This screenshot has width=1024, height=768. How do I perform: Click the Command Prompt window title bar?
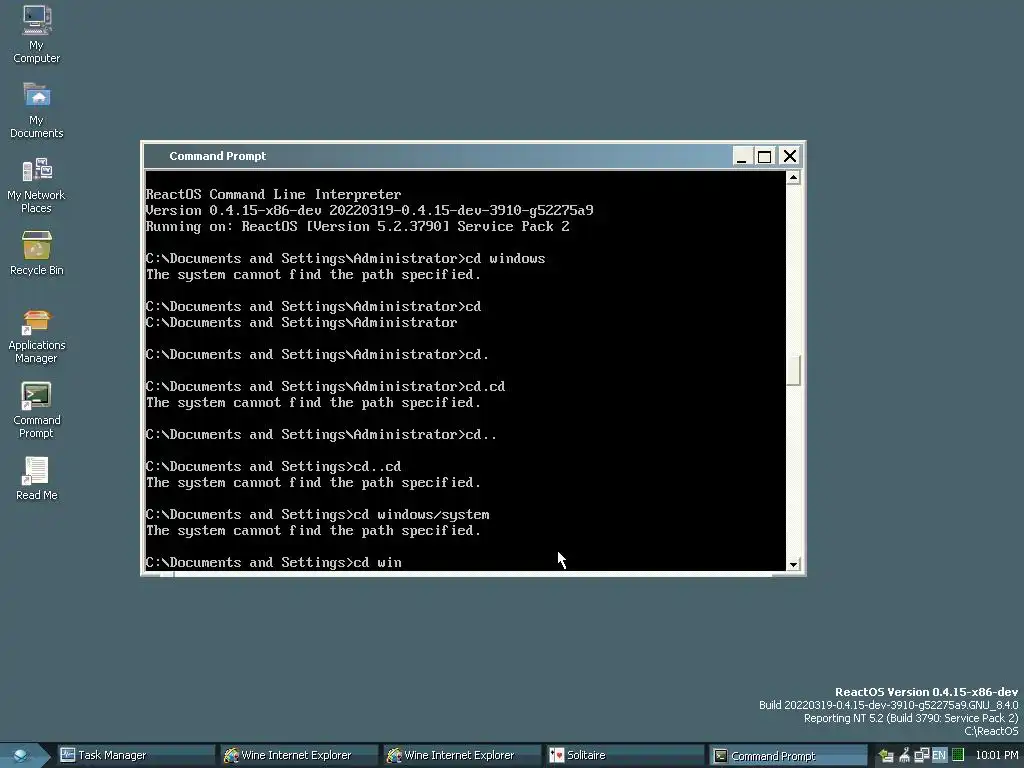point(438,156)
